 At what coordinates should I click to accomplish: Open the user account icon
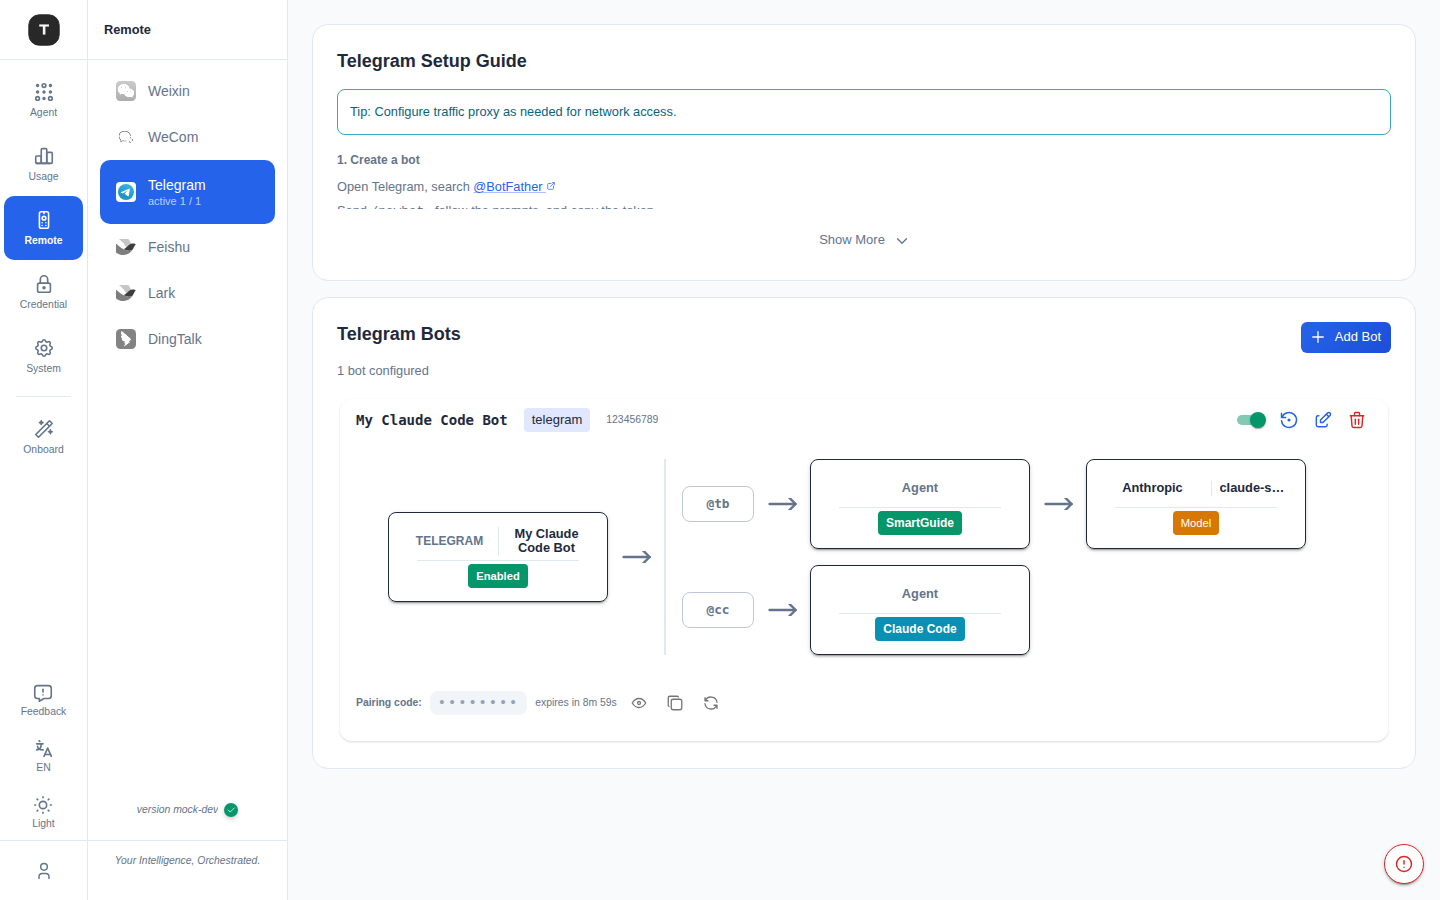coord(44,871)
